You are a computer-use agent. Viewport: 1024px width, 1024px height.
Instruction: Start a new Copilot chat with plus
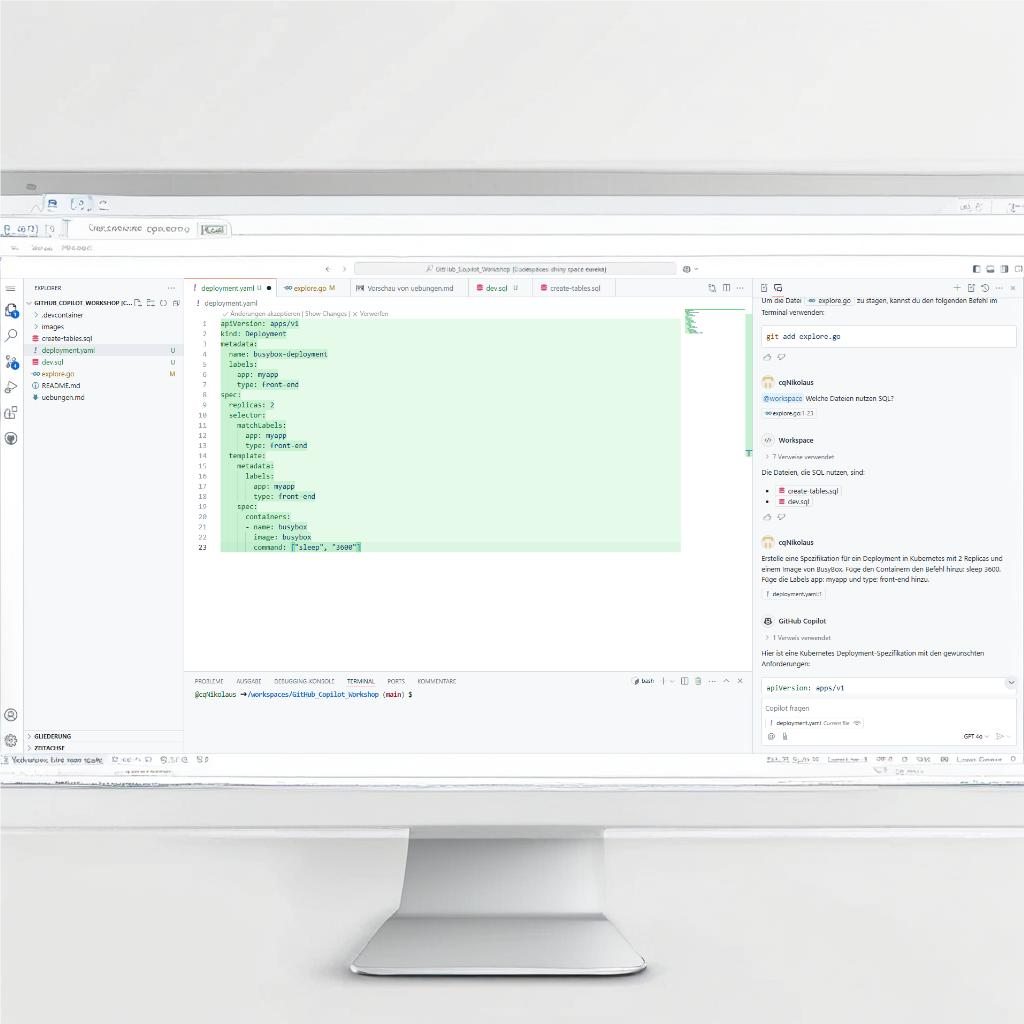pyautogui.click(x=957, y=288)
